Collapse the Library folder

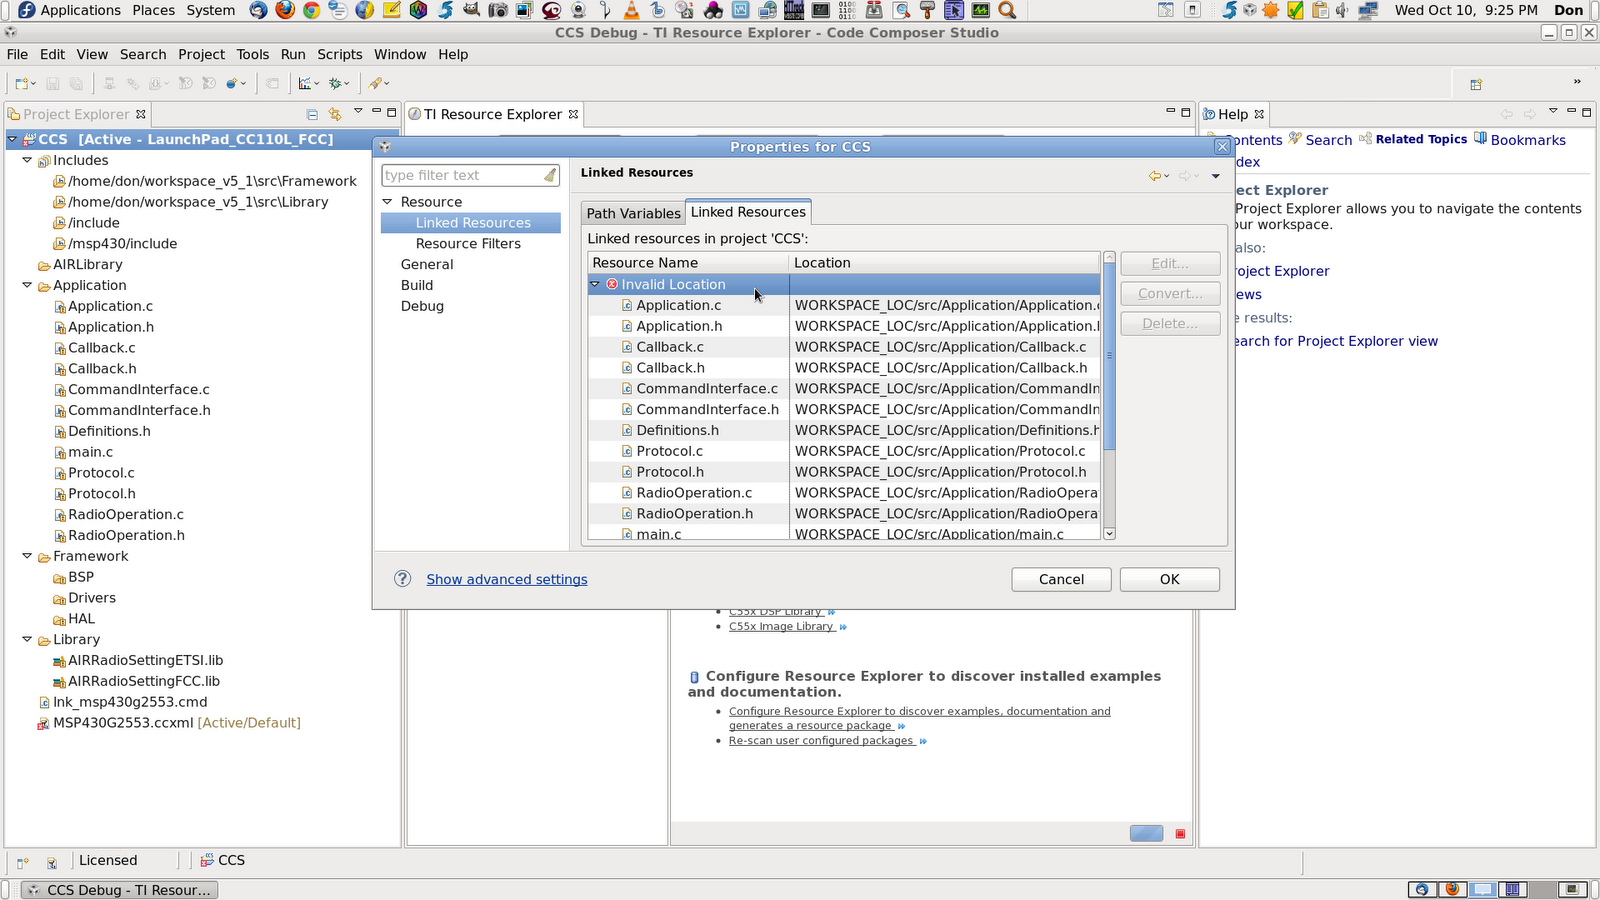27,639
